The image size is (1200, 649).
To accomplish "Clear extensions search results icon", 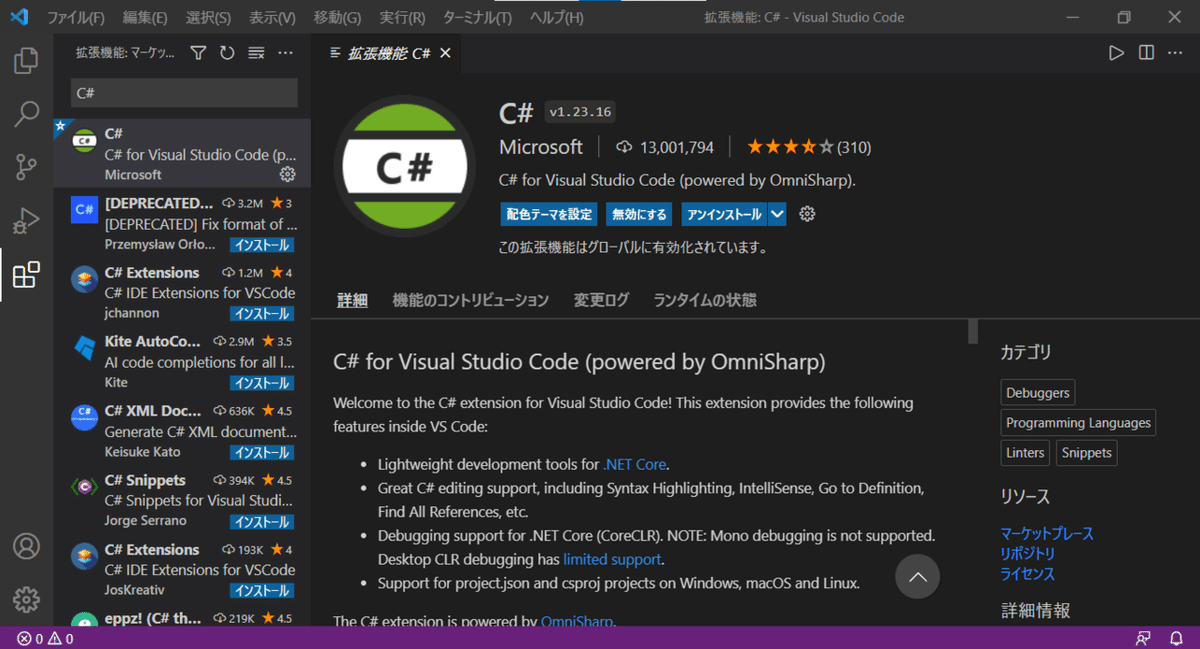I will click(x=256, y=53).
